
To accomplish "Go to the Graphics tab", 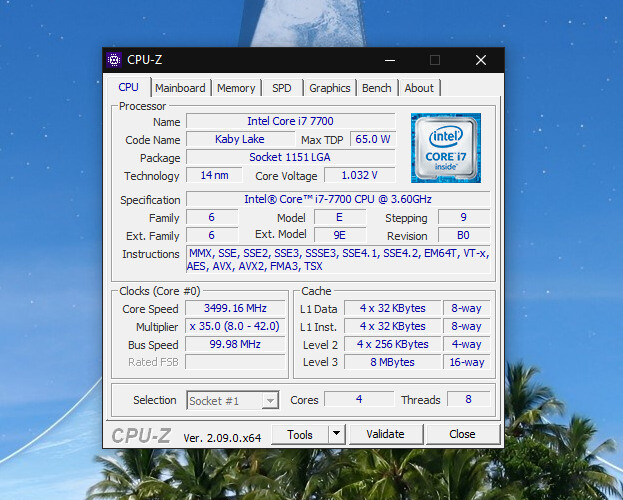I will coord(330,88).
